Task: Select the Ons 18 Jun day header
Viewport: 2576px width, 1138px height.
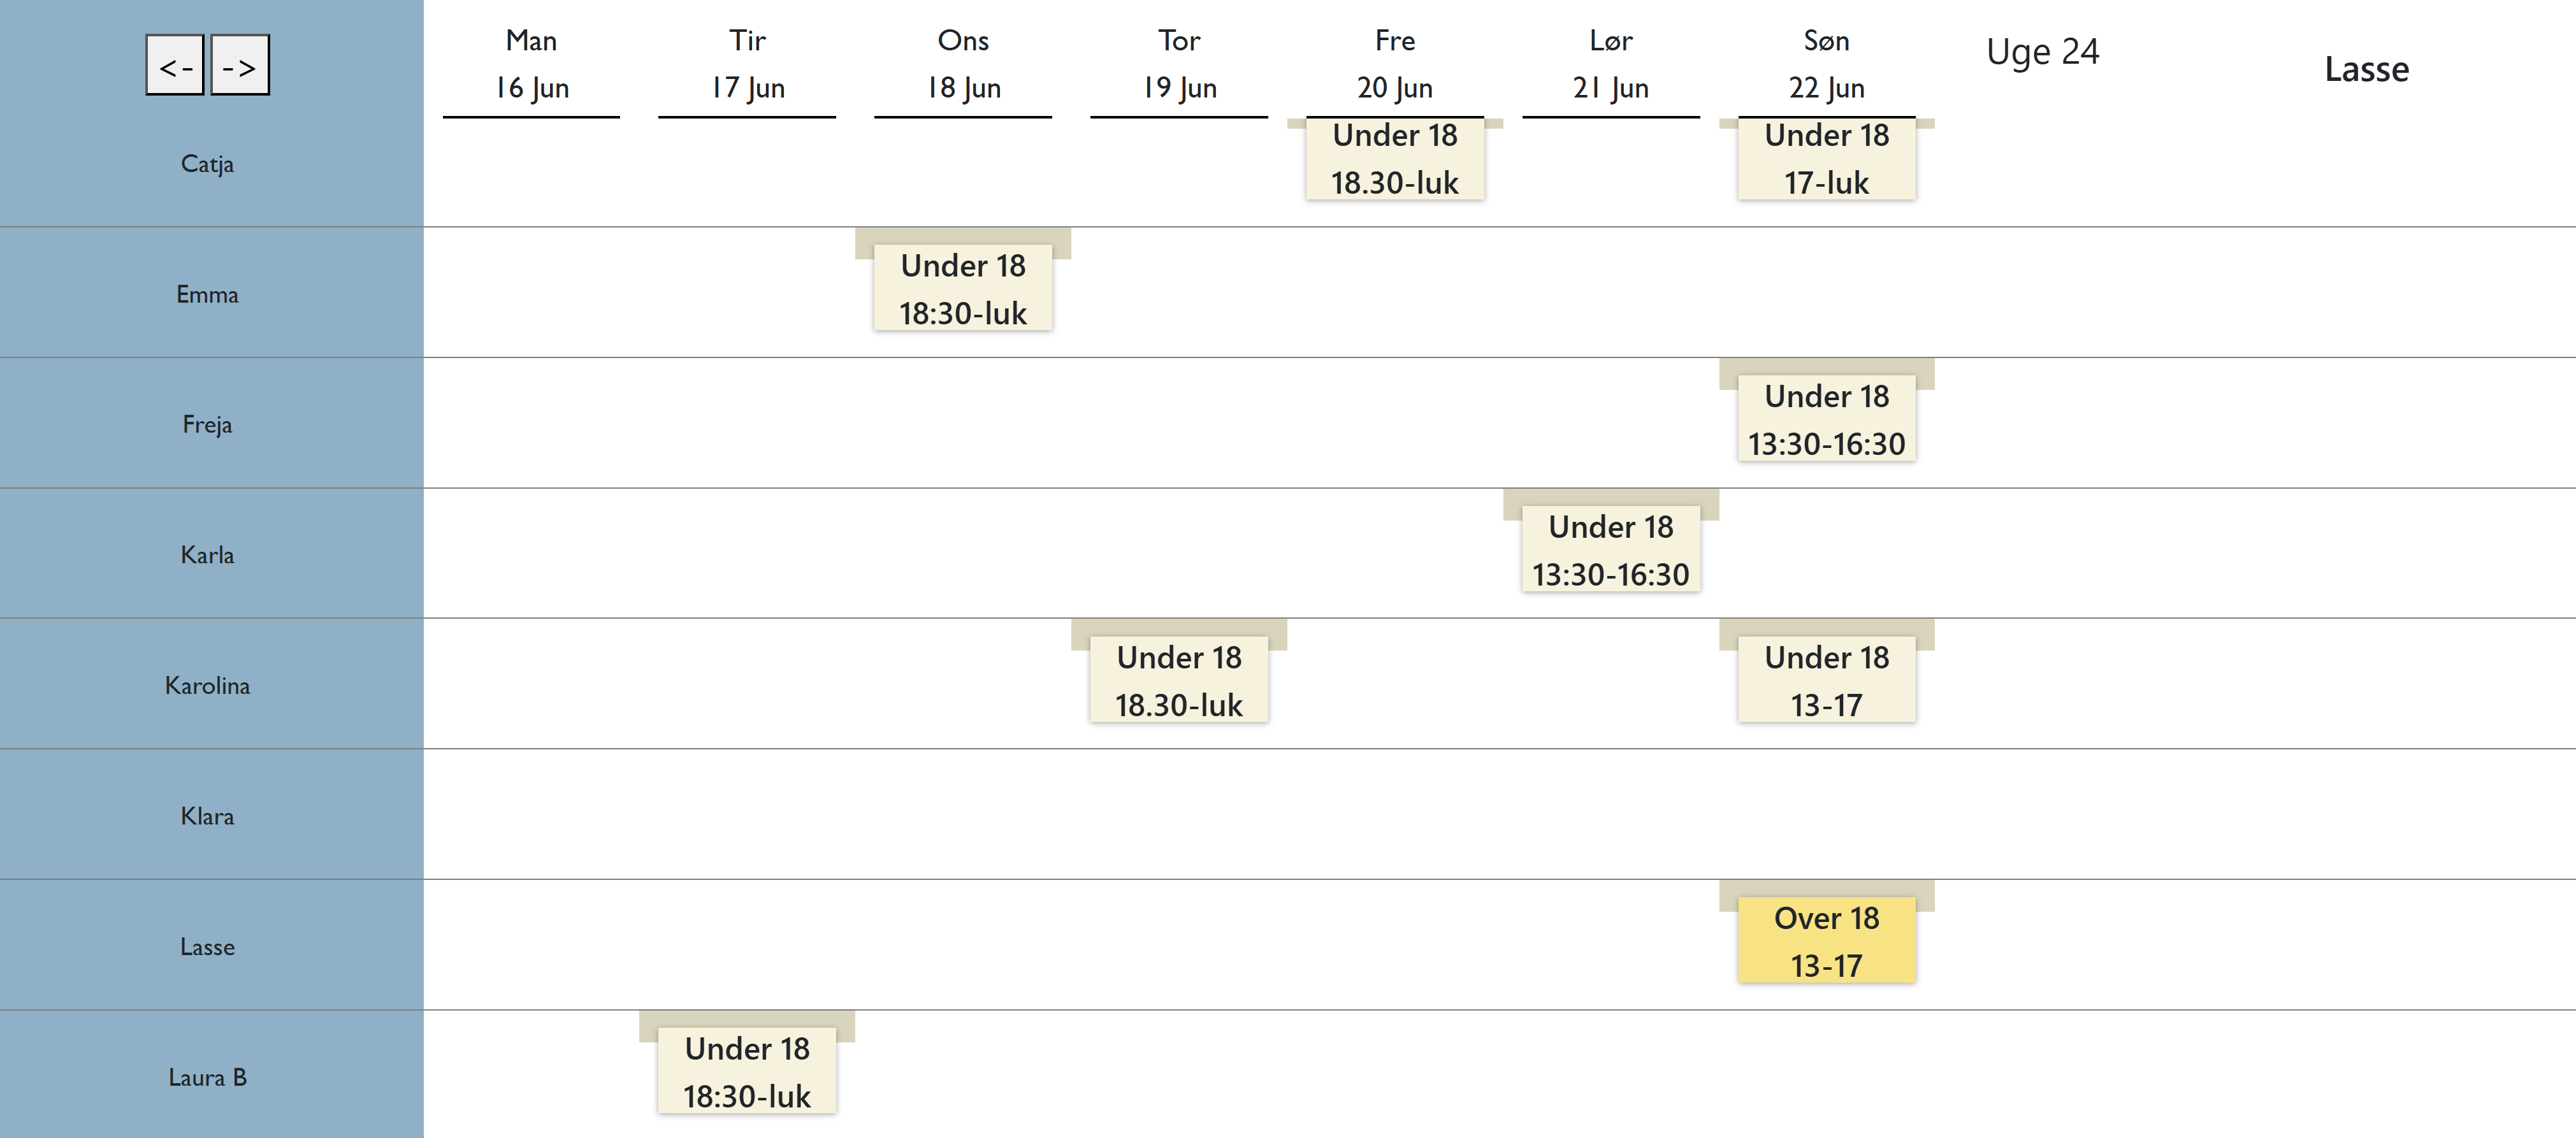Action: click(x=963, y=65)
